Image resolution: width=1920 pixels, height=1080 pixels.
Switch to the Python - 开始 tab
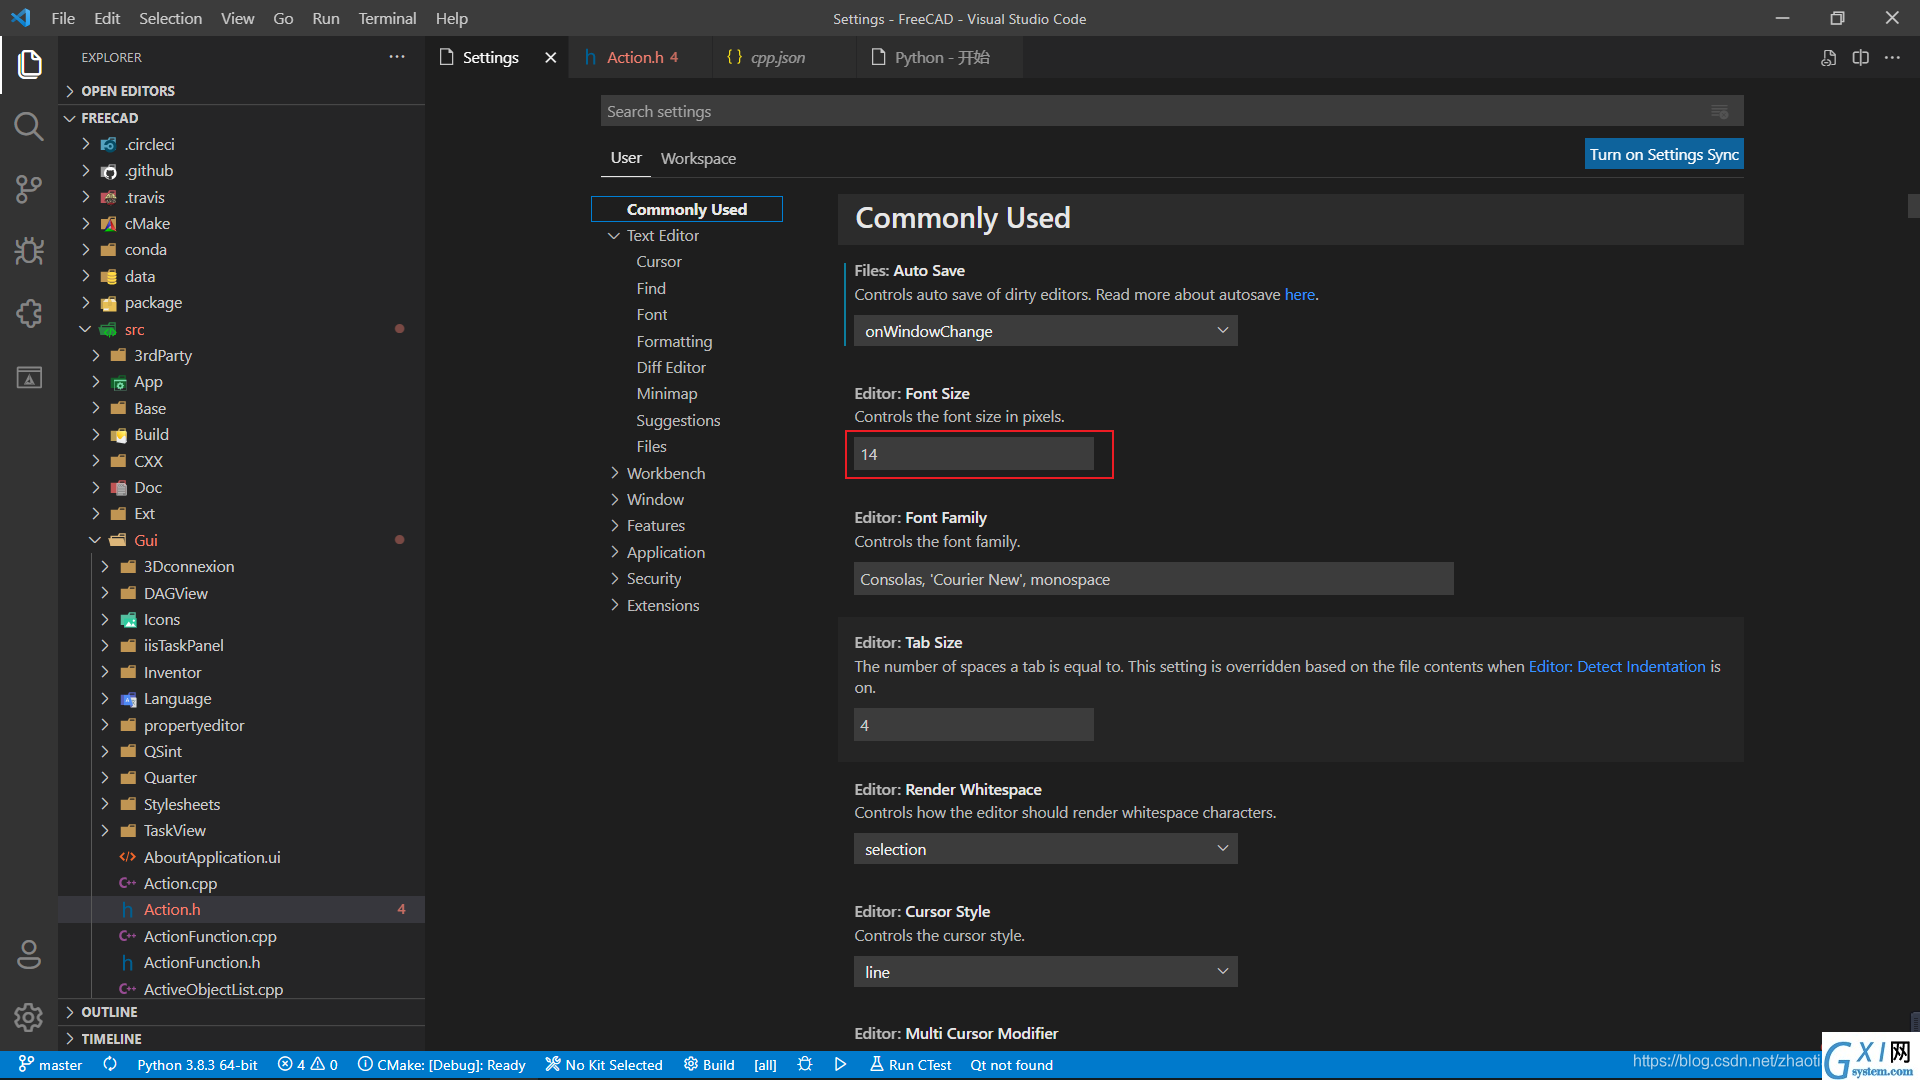point(940,58)
